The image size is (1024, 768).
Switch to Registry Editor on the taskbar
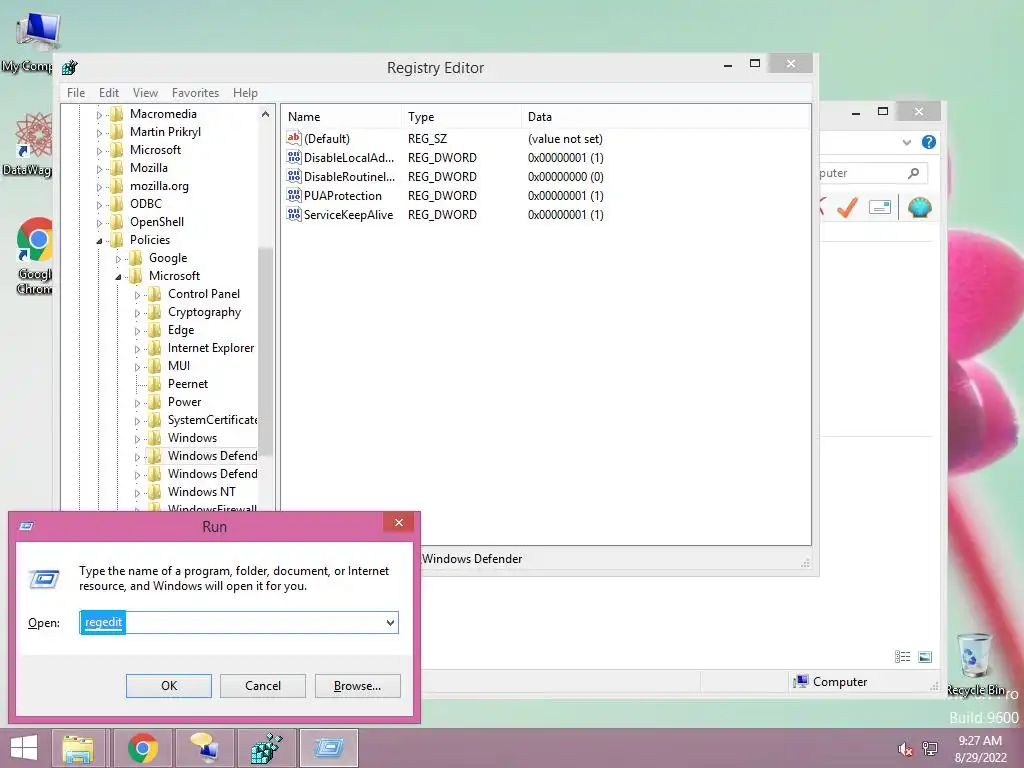[x=266, y=748]
